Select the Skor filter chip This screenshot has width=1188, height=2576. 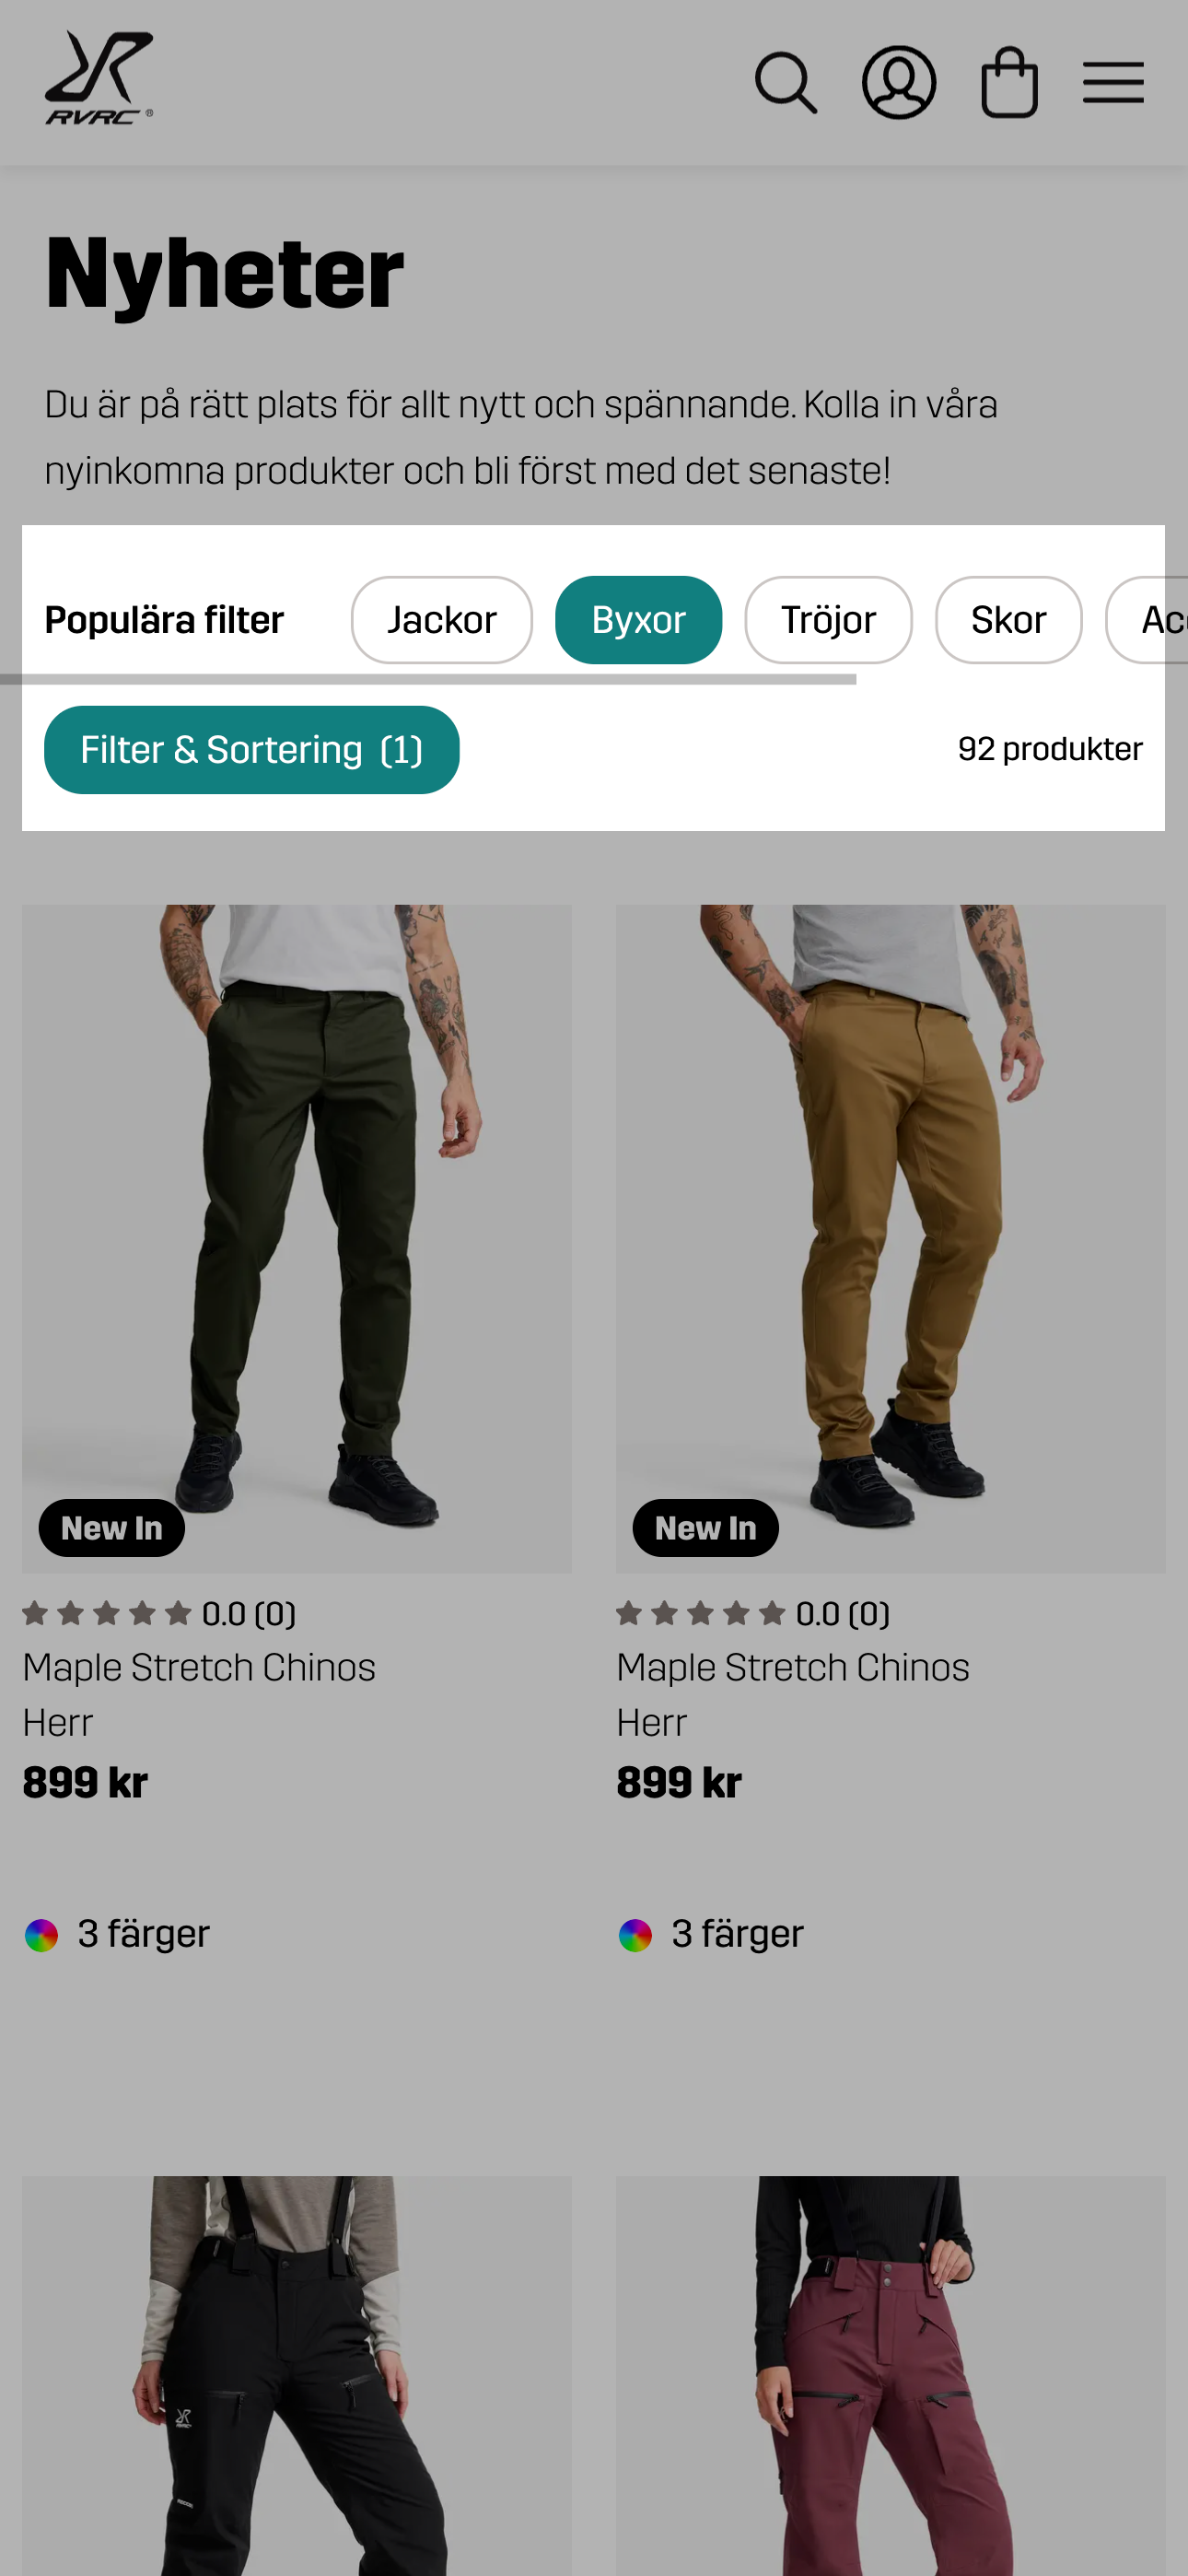pyautogui.click(x=1007, y=620)
